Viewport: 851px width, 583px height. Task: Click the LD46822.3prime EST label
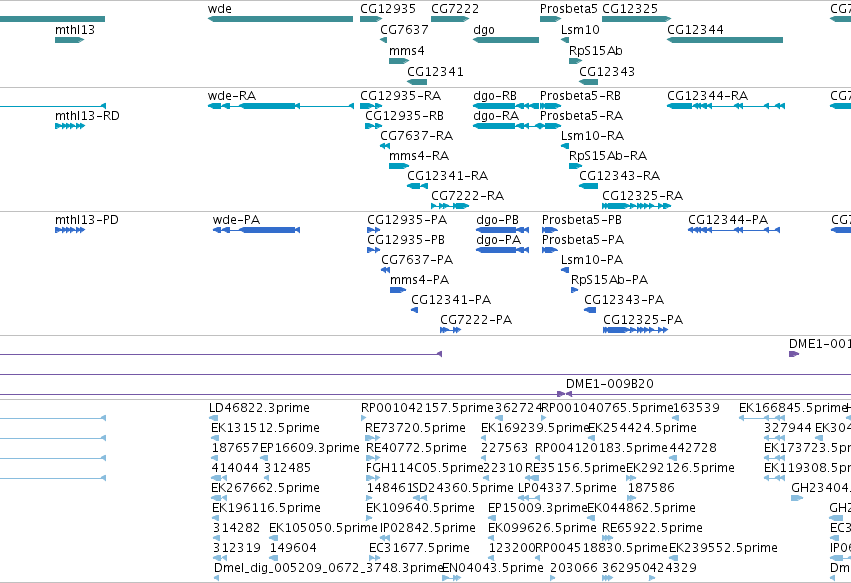pyautogui.click(x=259, y=408)
